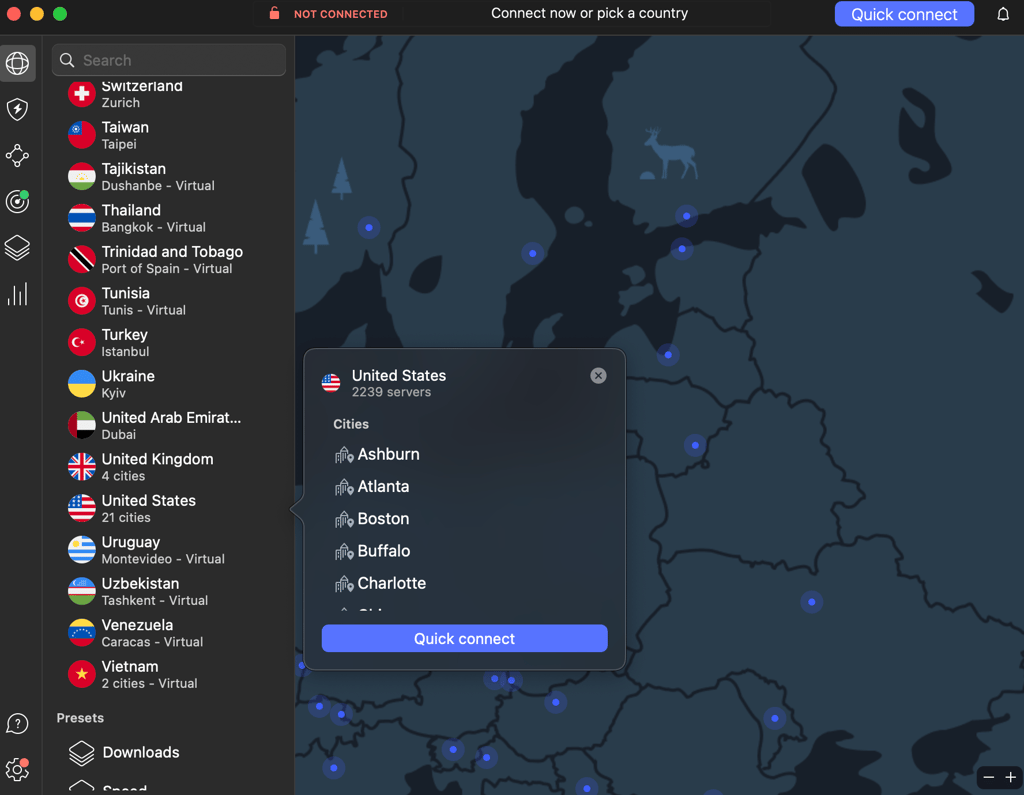Click the Cities heading in popup

(x=351, y=424)
